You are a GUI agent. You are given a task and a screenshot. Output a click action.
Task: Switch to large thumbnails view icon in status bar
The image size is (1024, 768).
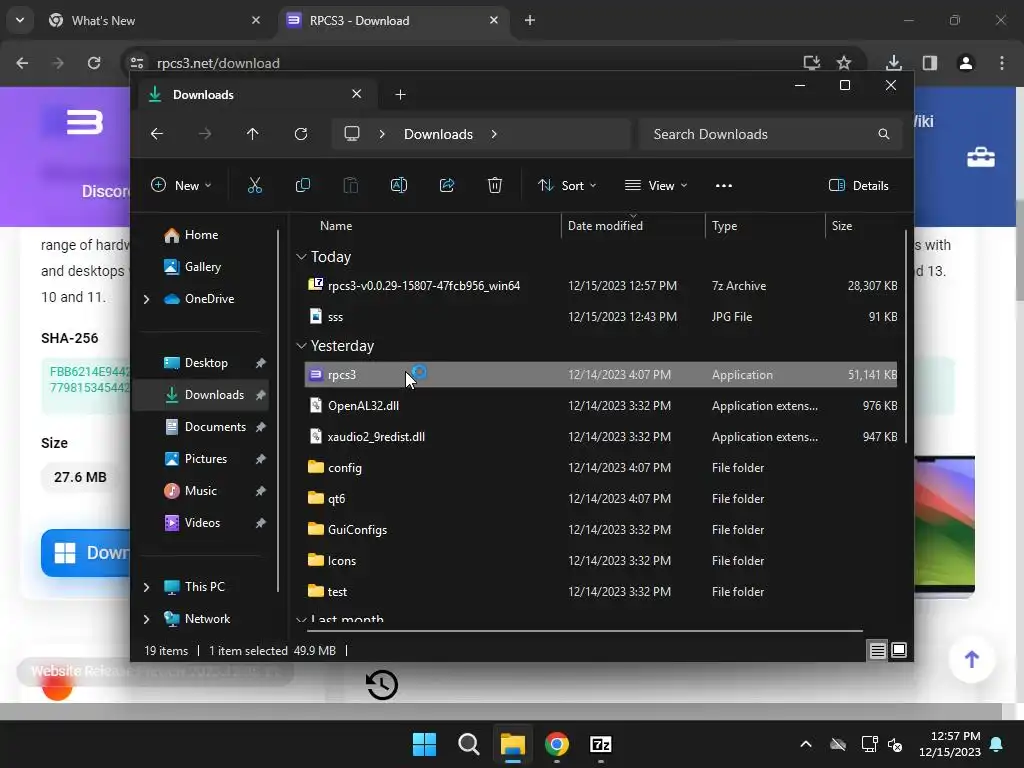(899, 650)
